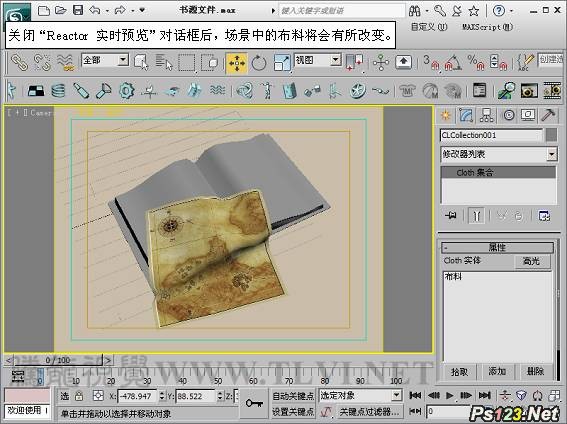Switch to the Modify panel tab
This screenshot has width=567, height=424.
pyautogui.click(x=466, y=115)
